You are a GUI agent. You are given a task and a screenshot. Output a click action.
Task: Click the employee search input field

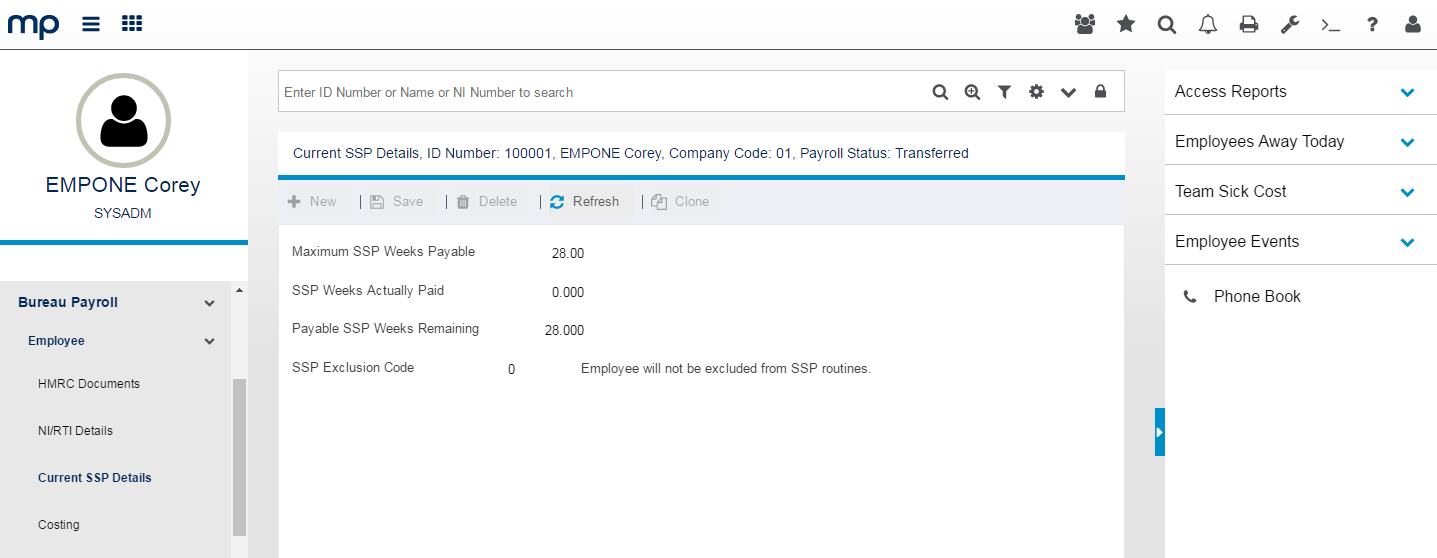(600, 92)
